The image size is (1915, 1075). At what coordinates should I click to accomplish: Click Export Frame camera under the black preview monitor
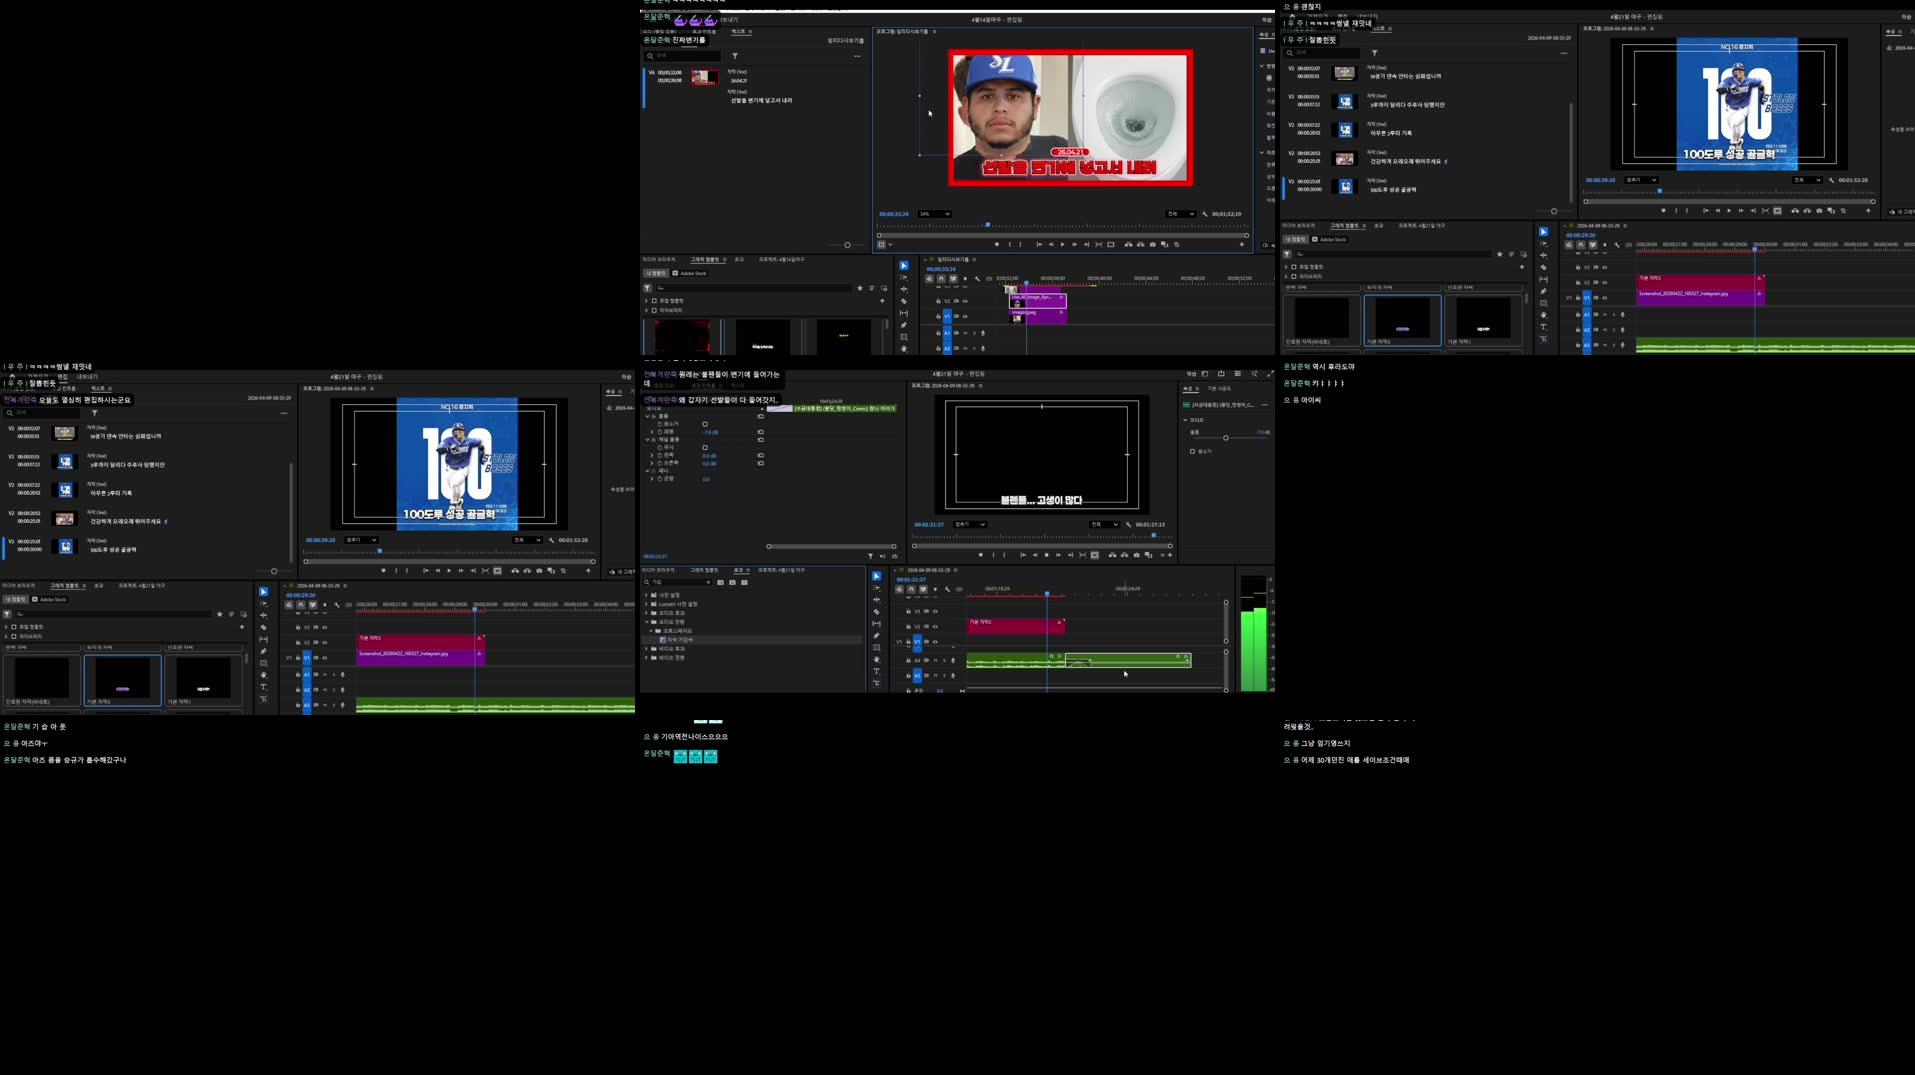(x=1137, y=555)
